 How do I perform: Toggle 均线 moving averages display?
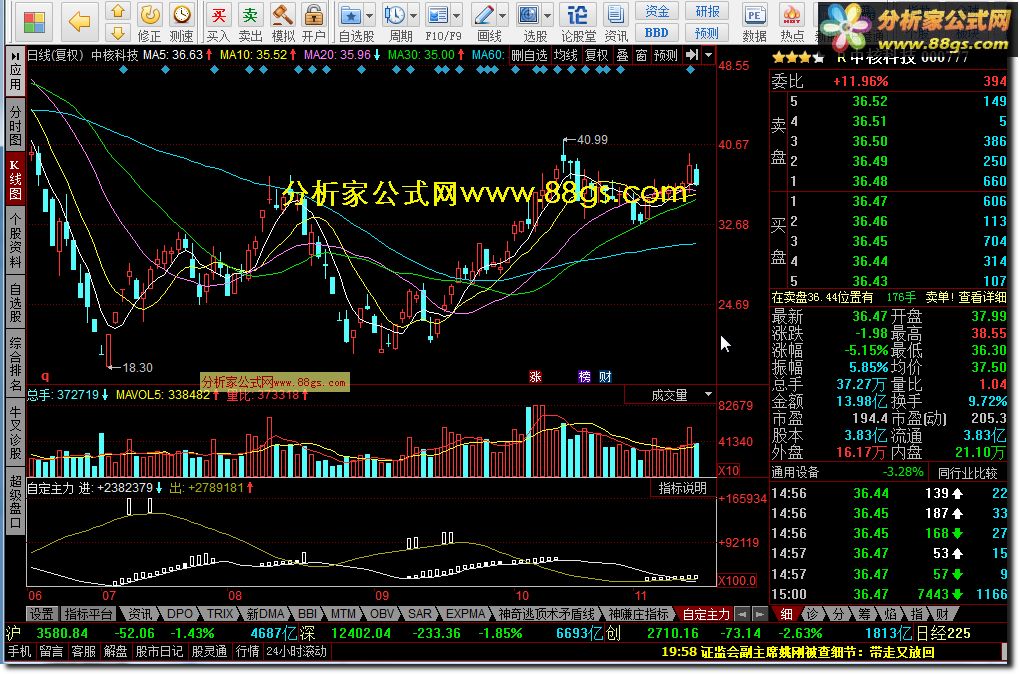pos(566,55)
